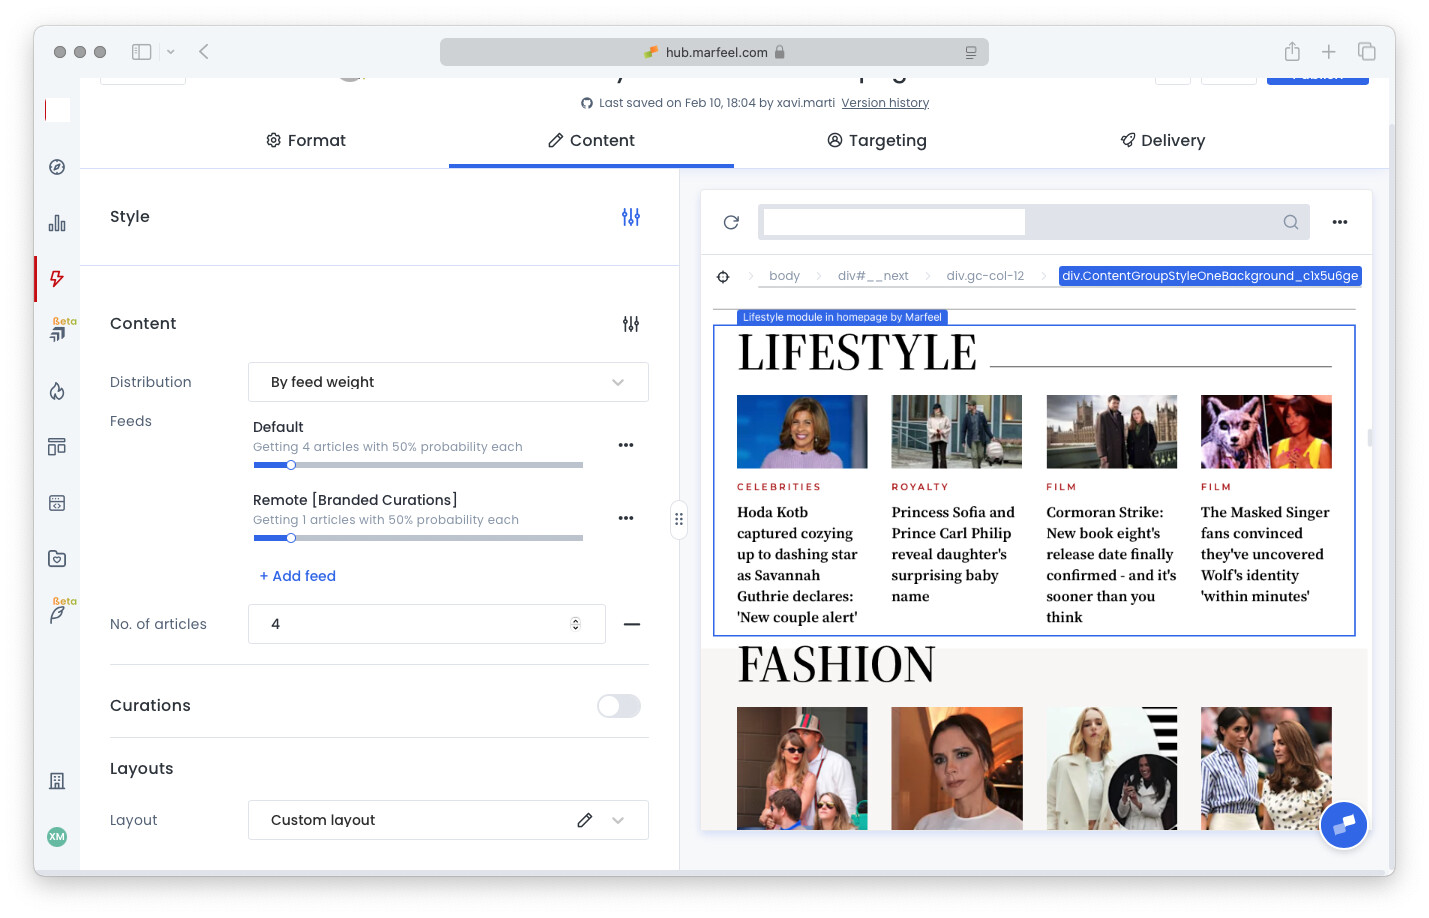The width and height of the screenshot is (1429, 918).
Task: Open the Default feed options menu
Action: [x=626, y=445]
